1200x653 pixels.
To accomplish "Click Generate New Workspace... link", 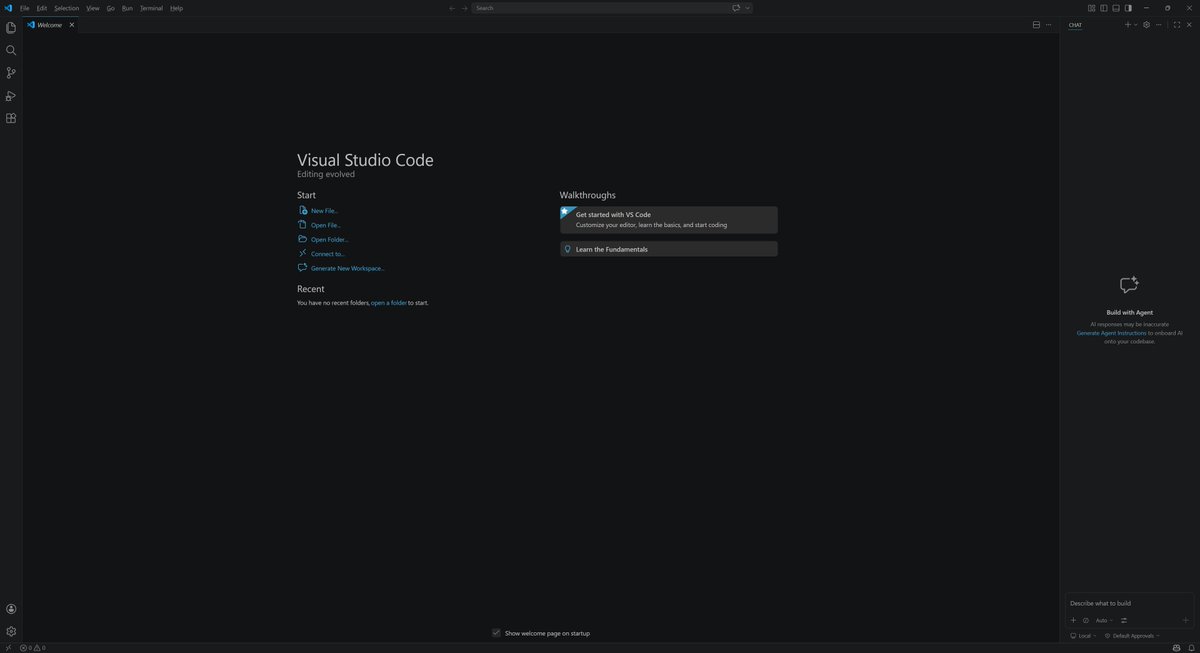I will (x=347, y=268).
